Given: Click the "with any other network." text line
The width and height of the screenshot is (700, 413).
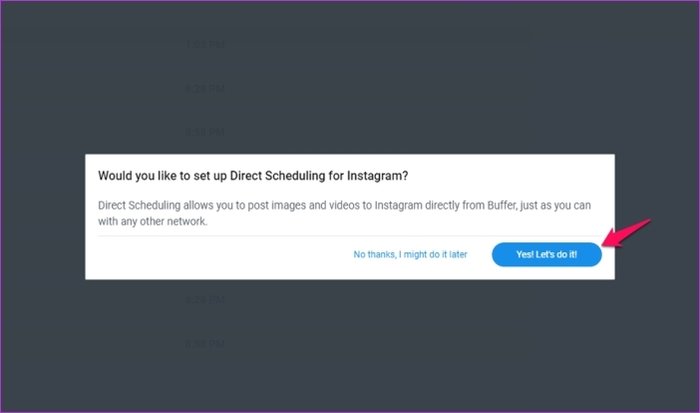Looking at the screenshot, I should click(156, 220).
